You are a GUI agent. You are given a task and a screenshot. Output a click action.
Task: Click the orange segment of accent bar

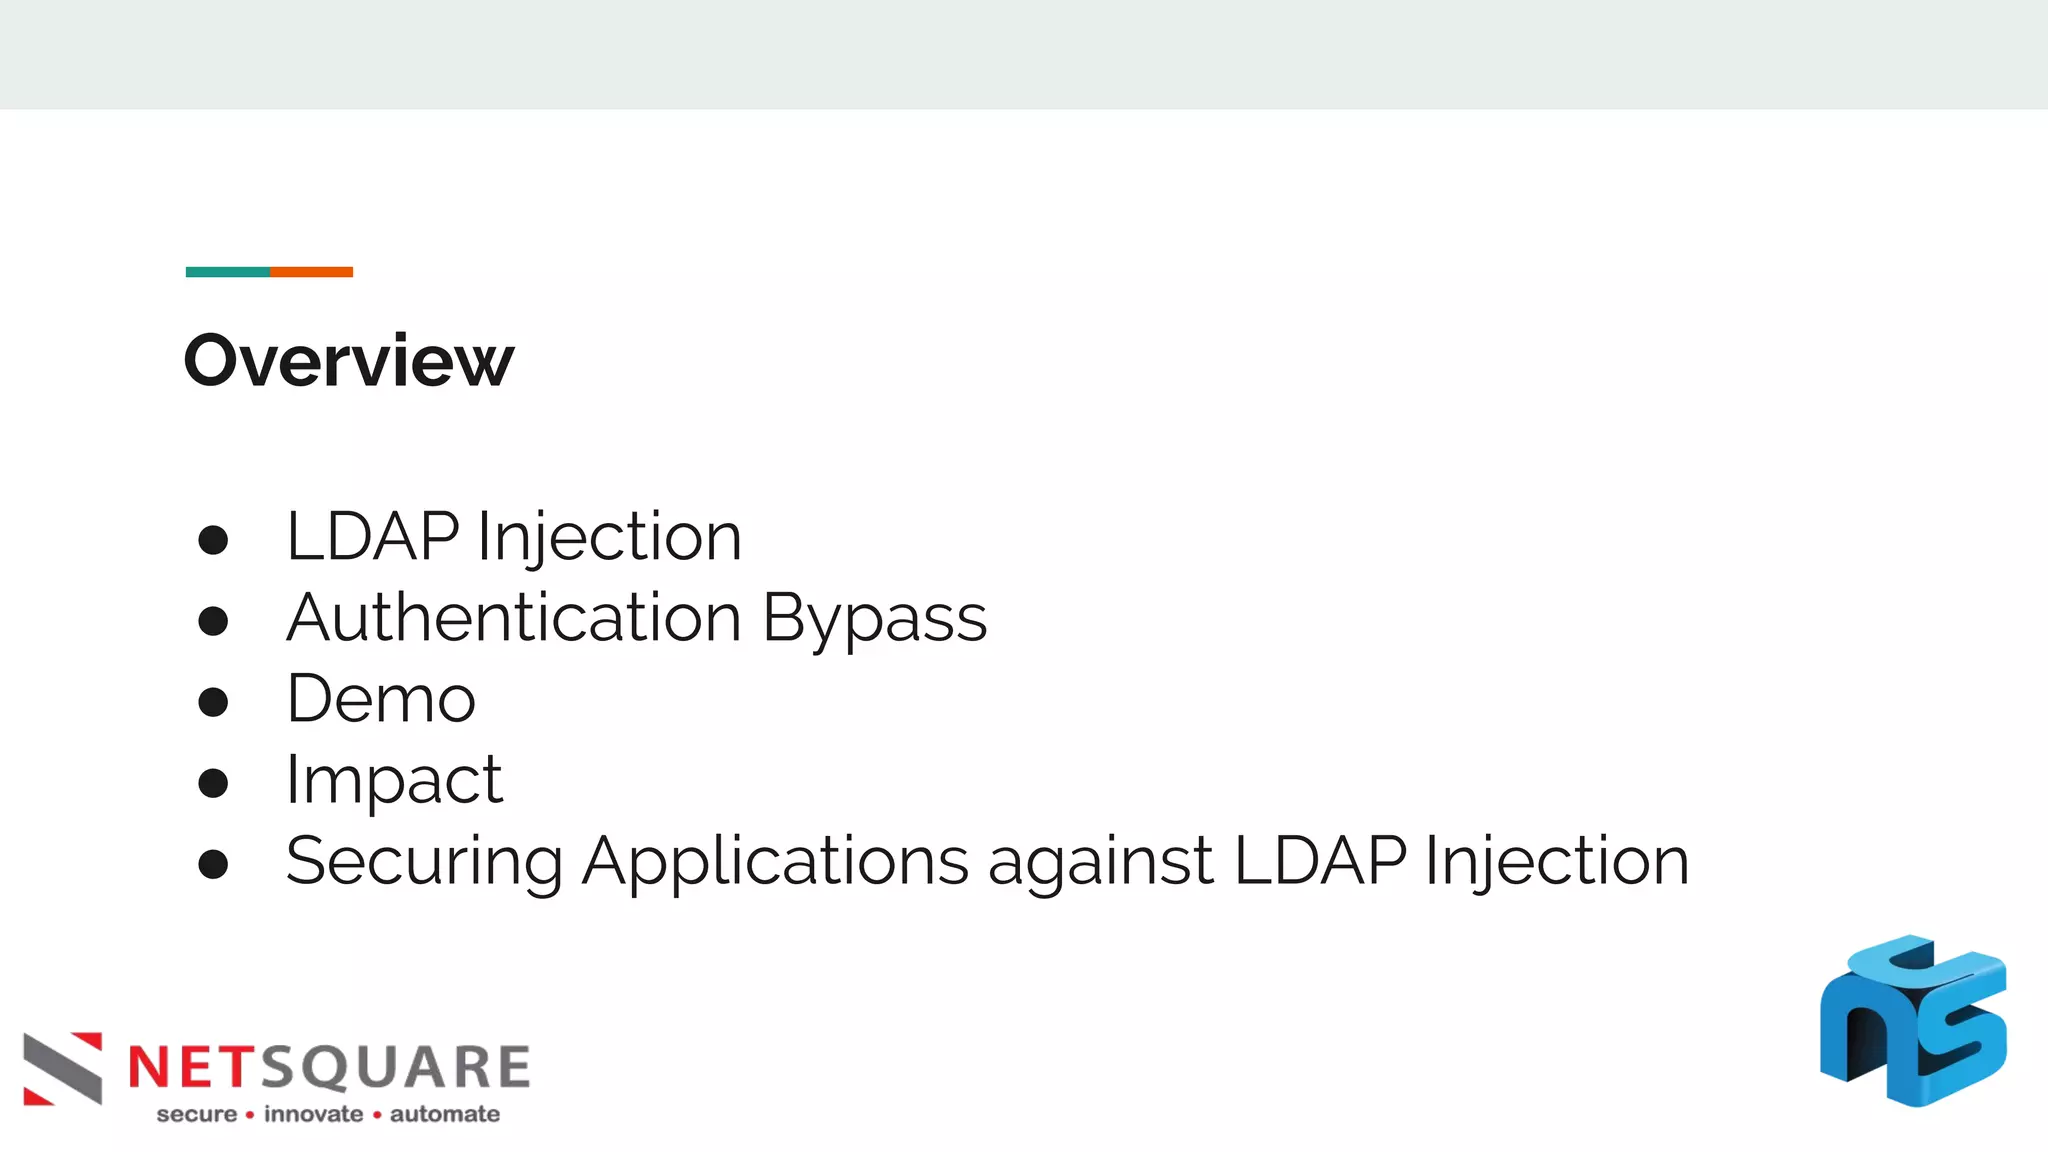311,272
